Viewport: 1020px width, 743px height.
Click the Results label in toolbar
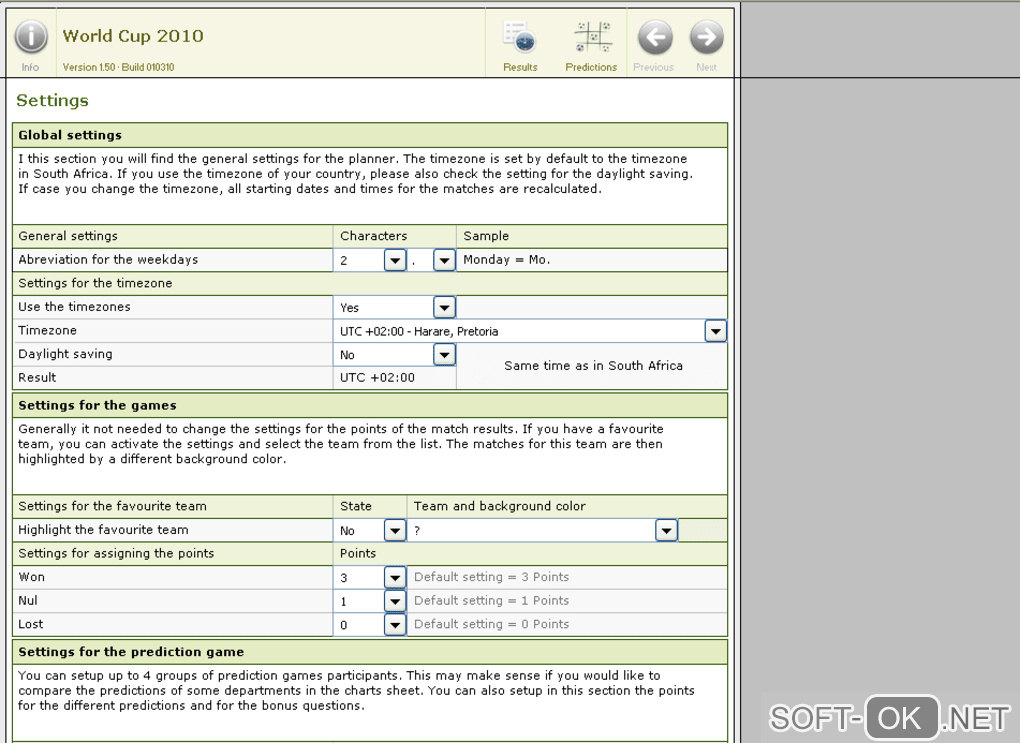pyautogui.click(x=520, y=67)
